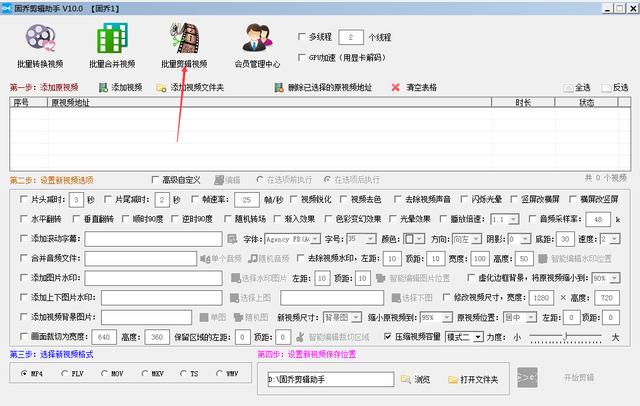
Task: Click 开始剪辑 start button
Action: click(x=579, y=377)
